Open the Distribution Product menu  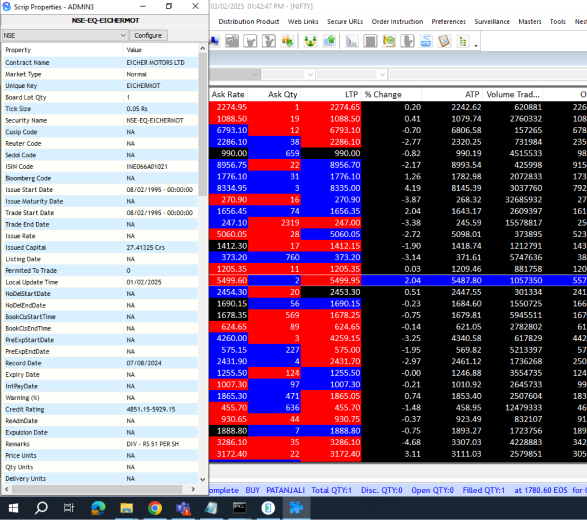[x=249, y=22]
